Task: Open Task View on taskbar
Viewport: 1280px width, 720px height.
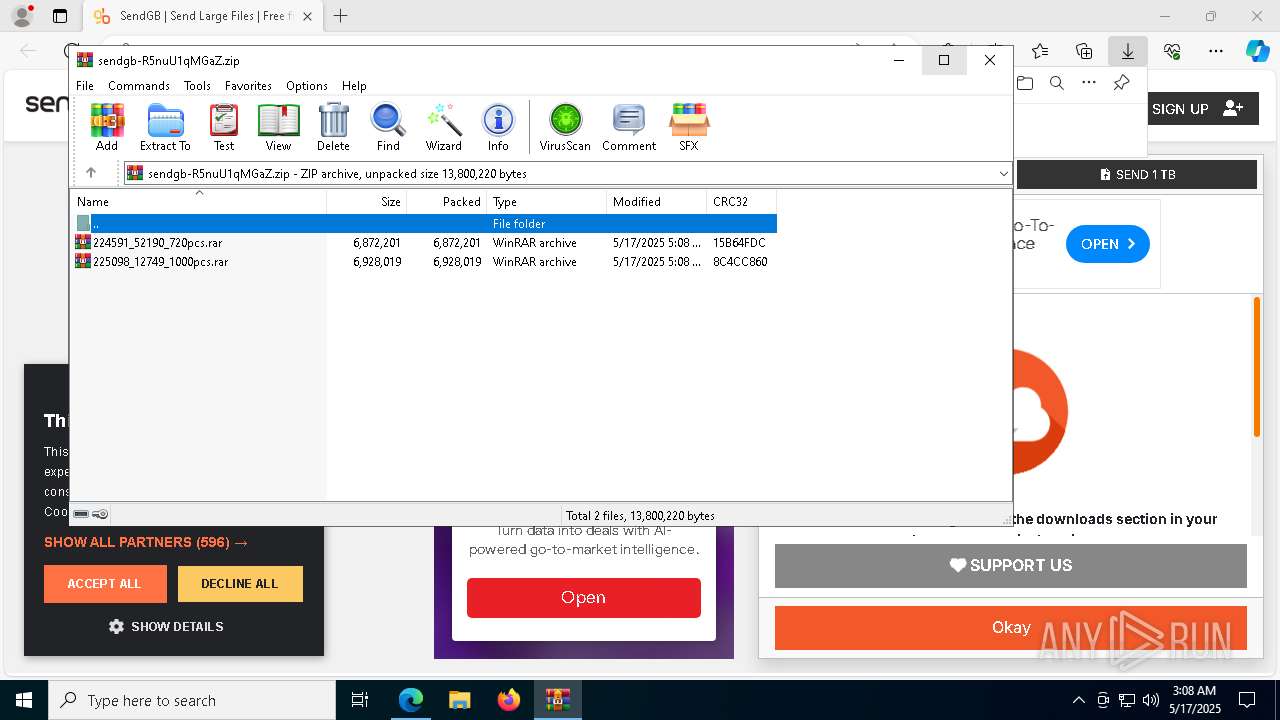Action: [x=360, y=700]
